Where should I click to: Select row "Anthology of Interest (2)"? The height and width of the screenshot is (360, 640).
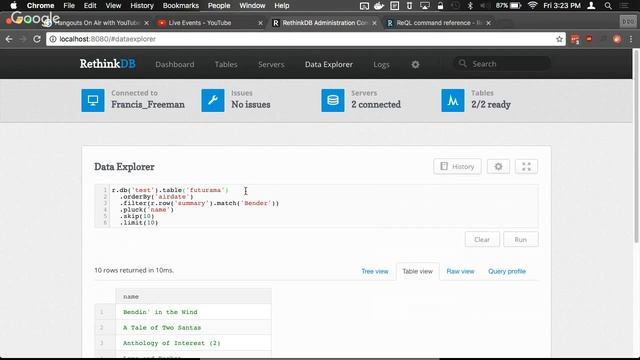tap(183, 343)
